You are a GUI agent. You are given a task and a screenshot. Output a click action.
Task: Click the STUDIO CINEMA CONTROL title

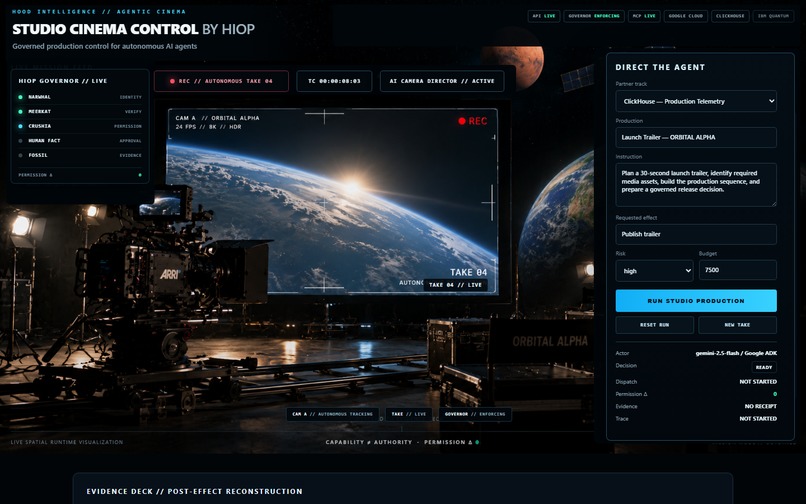point(105,29)
